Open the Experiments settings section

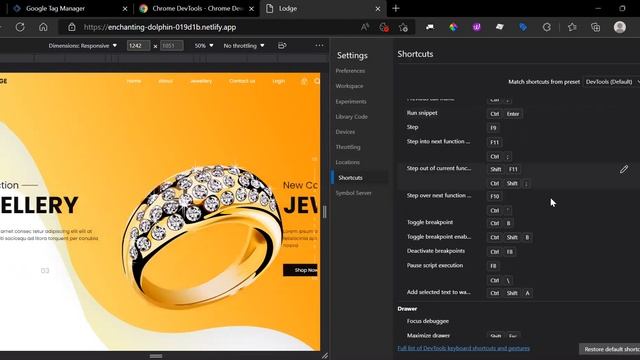pos(351,102)
